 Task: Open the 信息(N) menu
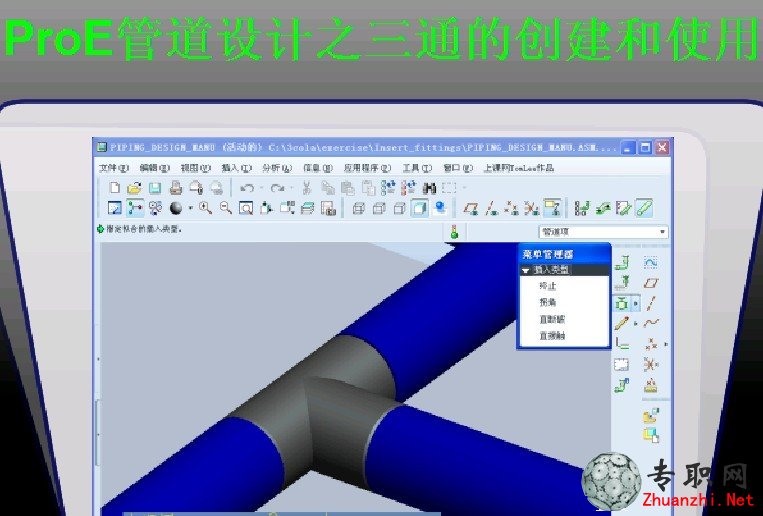click(318, 168)
